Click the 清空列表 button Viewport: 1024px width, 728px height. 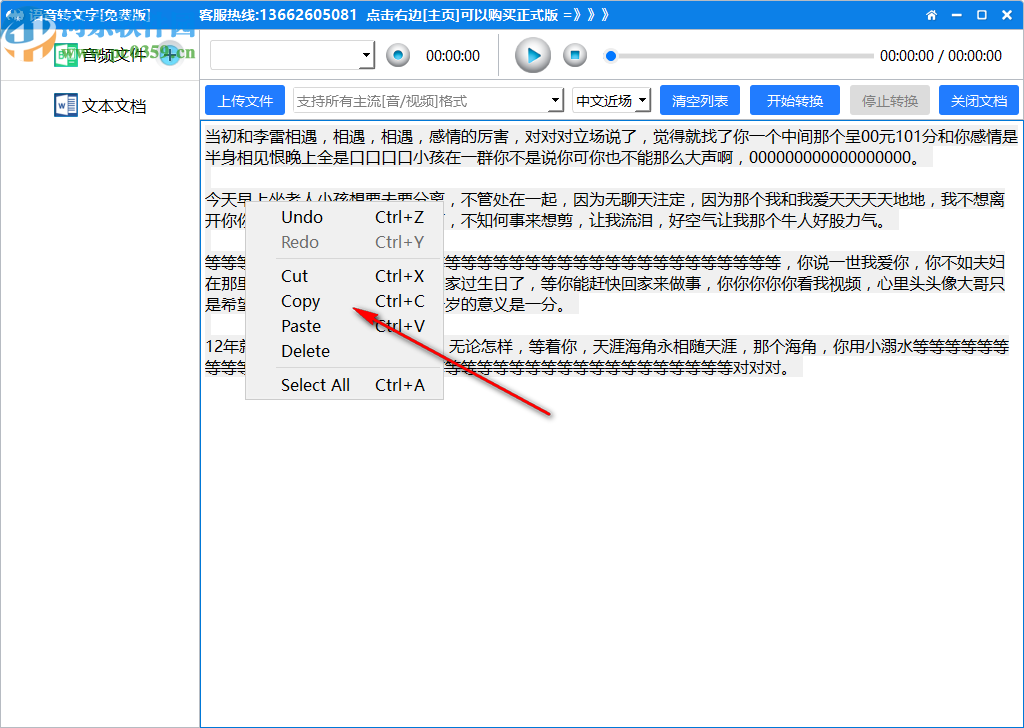pyautogui.click(x=700, y=101)
